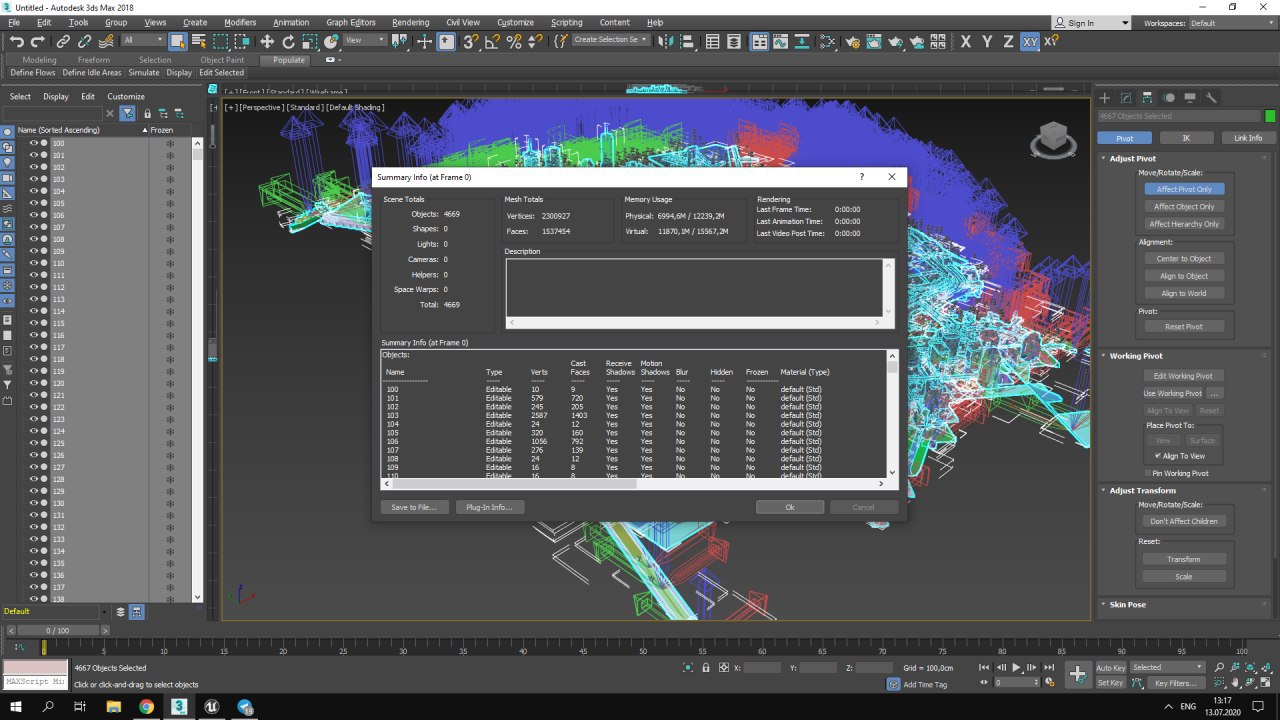
Task: Click the Center to Object button
Action: click(x=1184, y=258)
